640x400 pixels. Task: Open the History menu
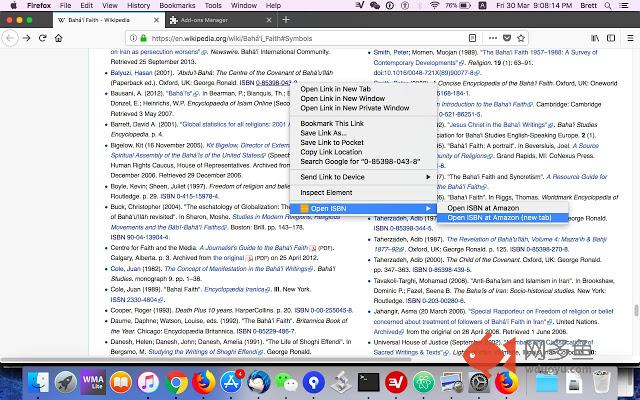(x=138, y=6)
